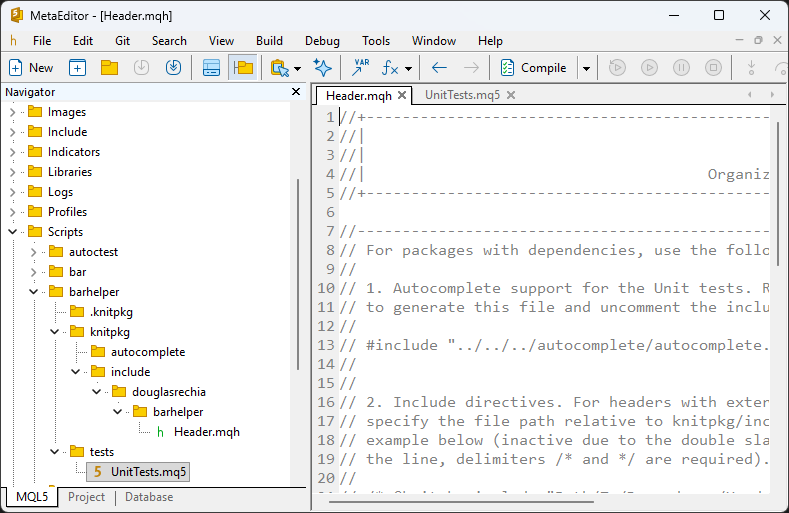The height and width of the screenshot is (513, 789).
Task: Click the find in files icon
Action: (280, 68)
